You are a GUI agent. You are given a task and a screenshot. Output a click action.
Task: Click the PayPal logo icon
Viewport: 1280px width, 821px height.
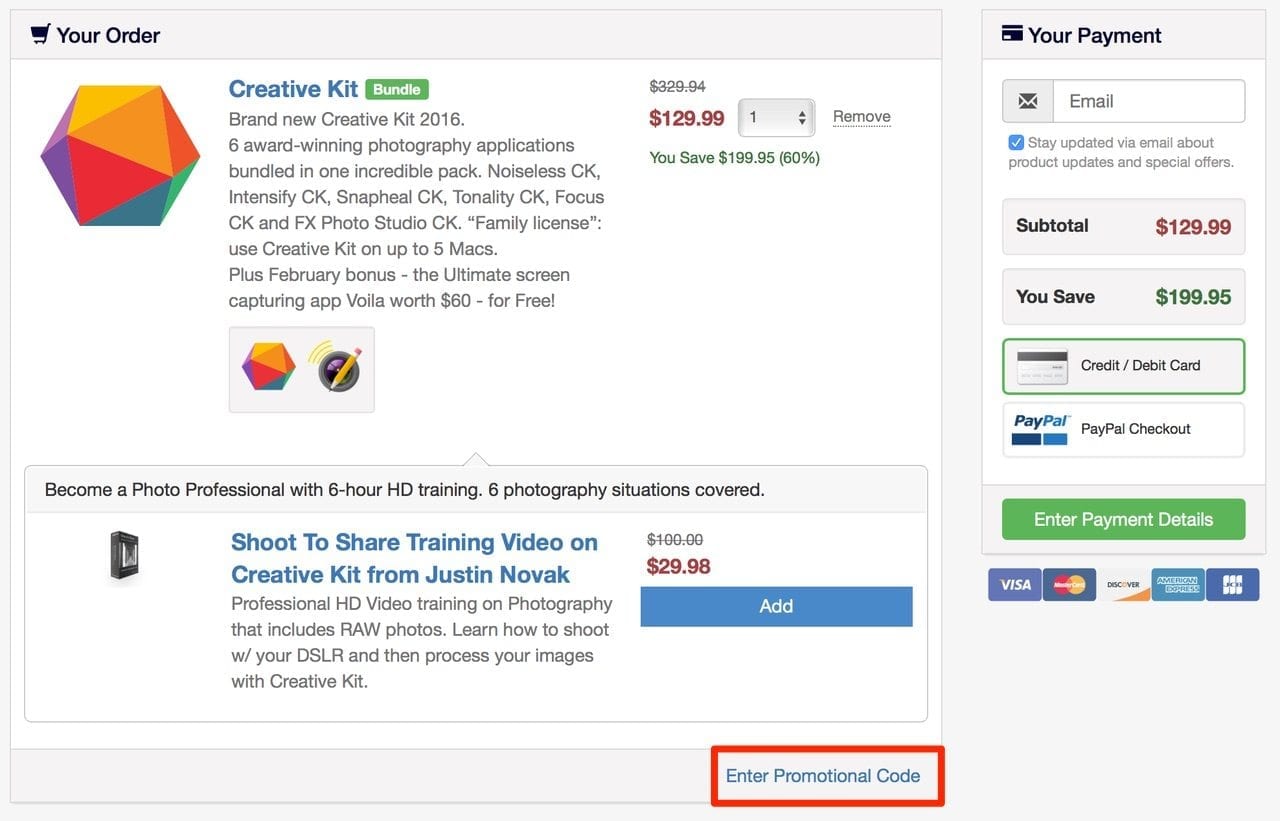click(1041, 429)
